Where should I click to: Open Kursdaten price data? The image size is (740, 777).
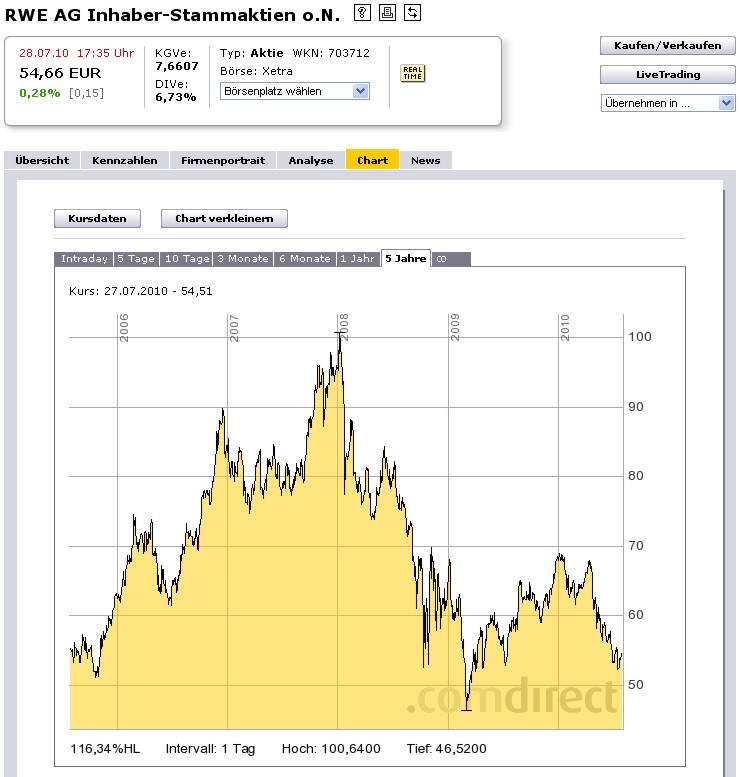[97, 218]
